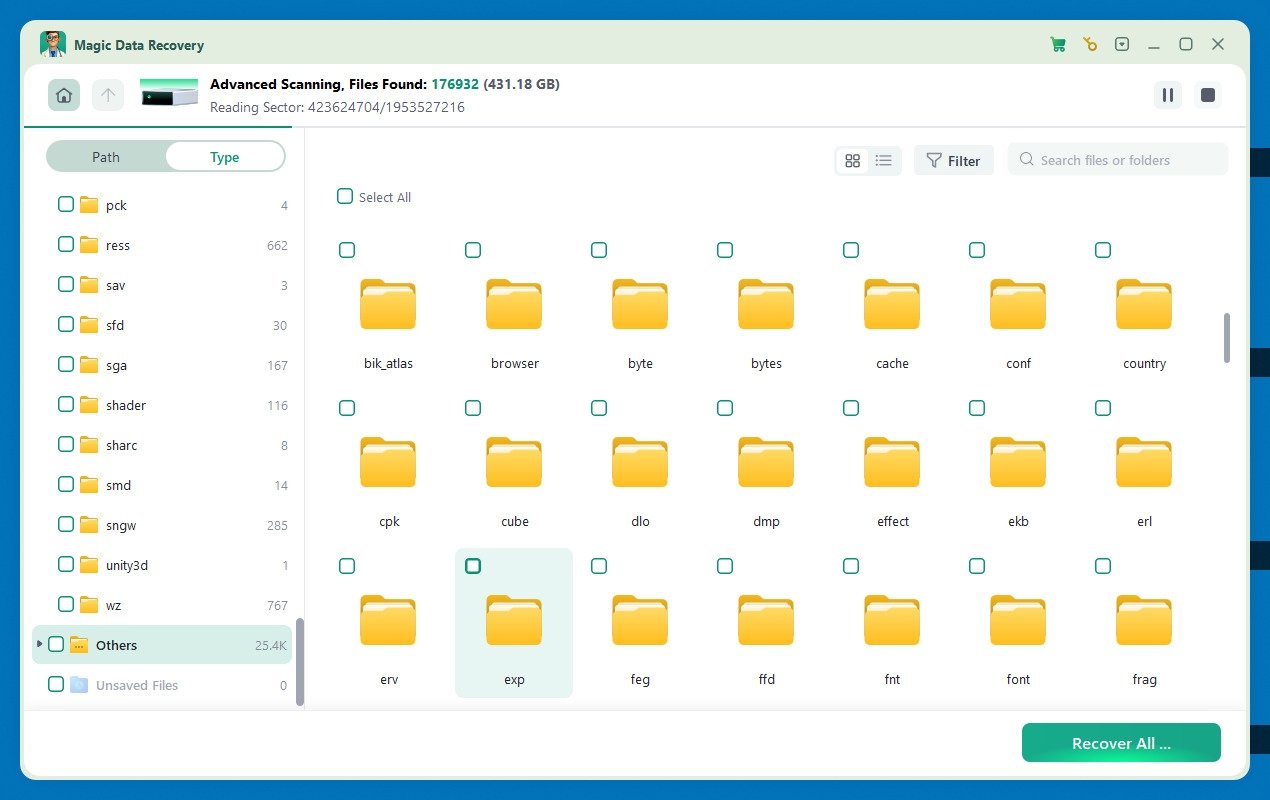This screenshot has height=800, width=1270.
Task: Click the license key registration icon
Action: tap(1089, 44)
